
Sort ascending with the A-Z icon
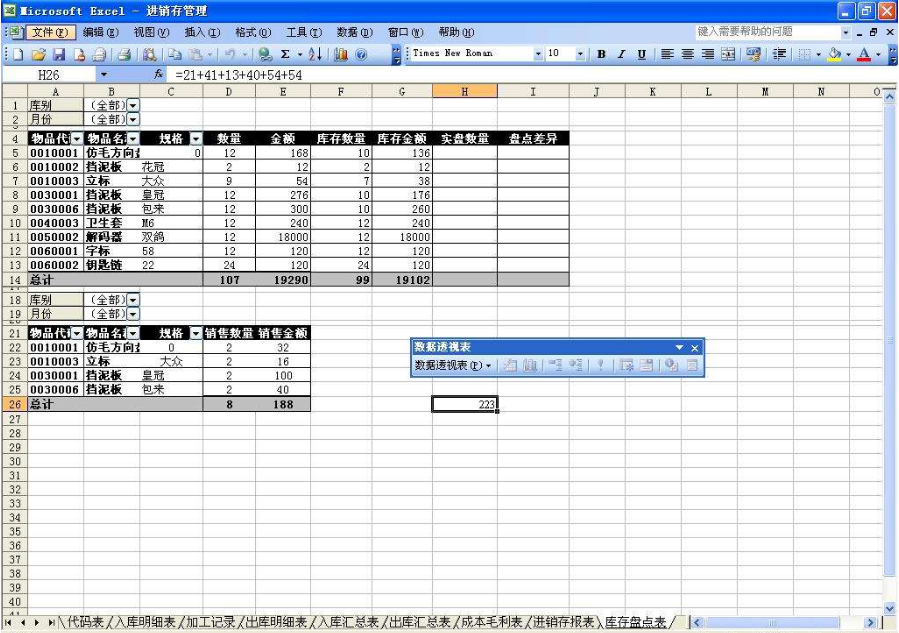[315, 54]
